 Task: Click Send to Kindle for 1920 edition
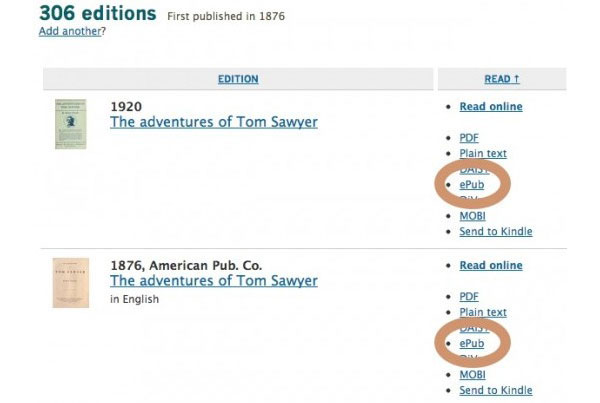496,232
